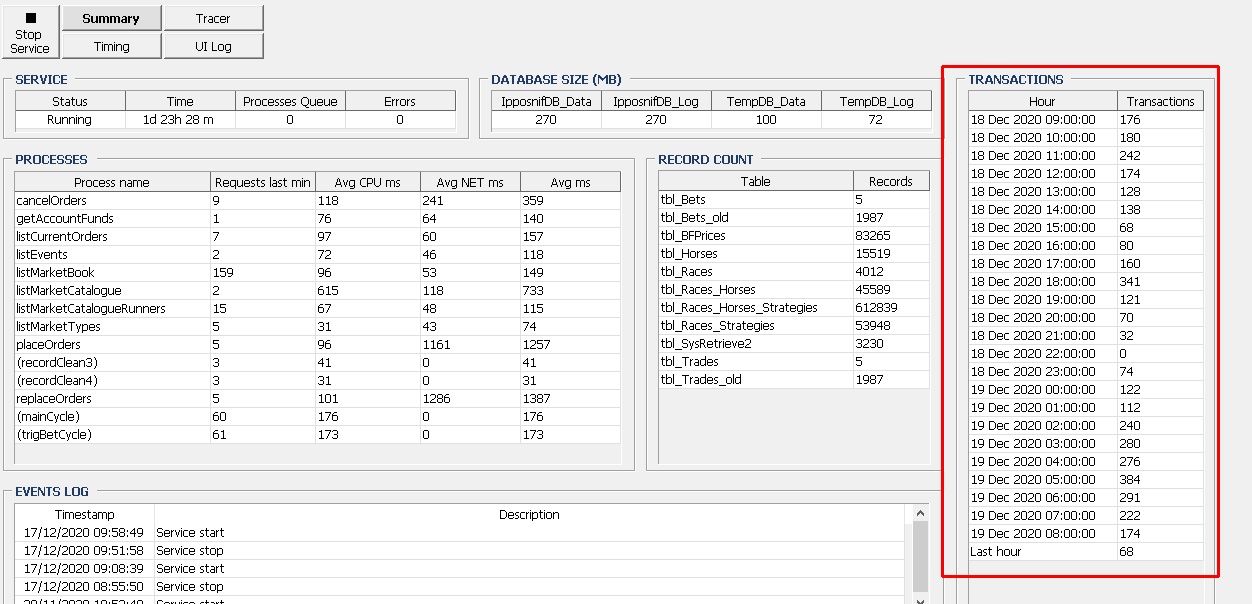Select the tbl_Bets_old table row
The width and height of the screenshot is (1252, 604).
[x=794, y=218]
